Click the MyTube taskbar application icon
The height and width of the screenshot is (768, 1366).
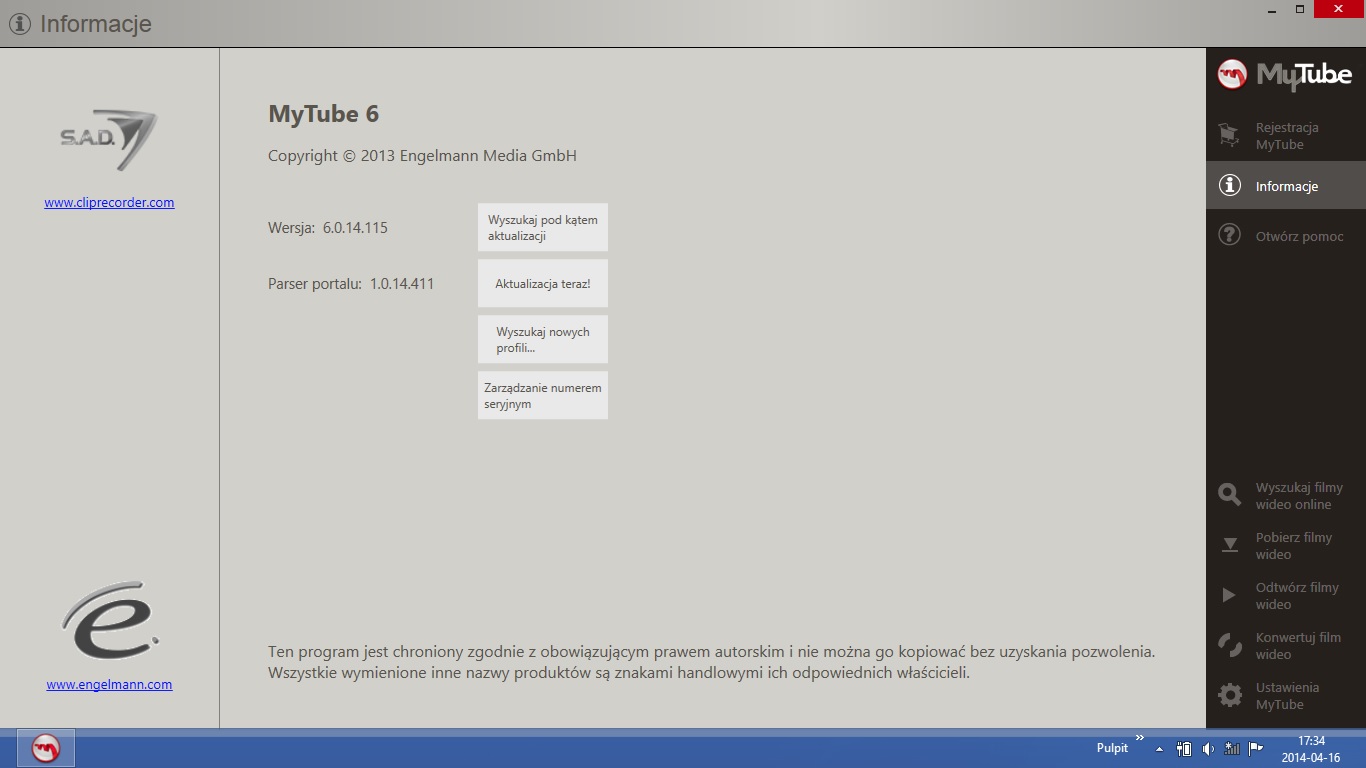[46, 748]
